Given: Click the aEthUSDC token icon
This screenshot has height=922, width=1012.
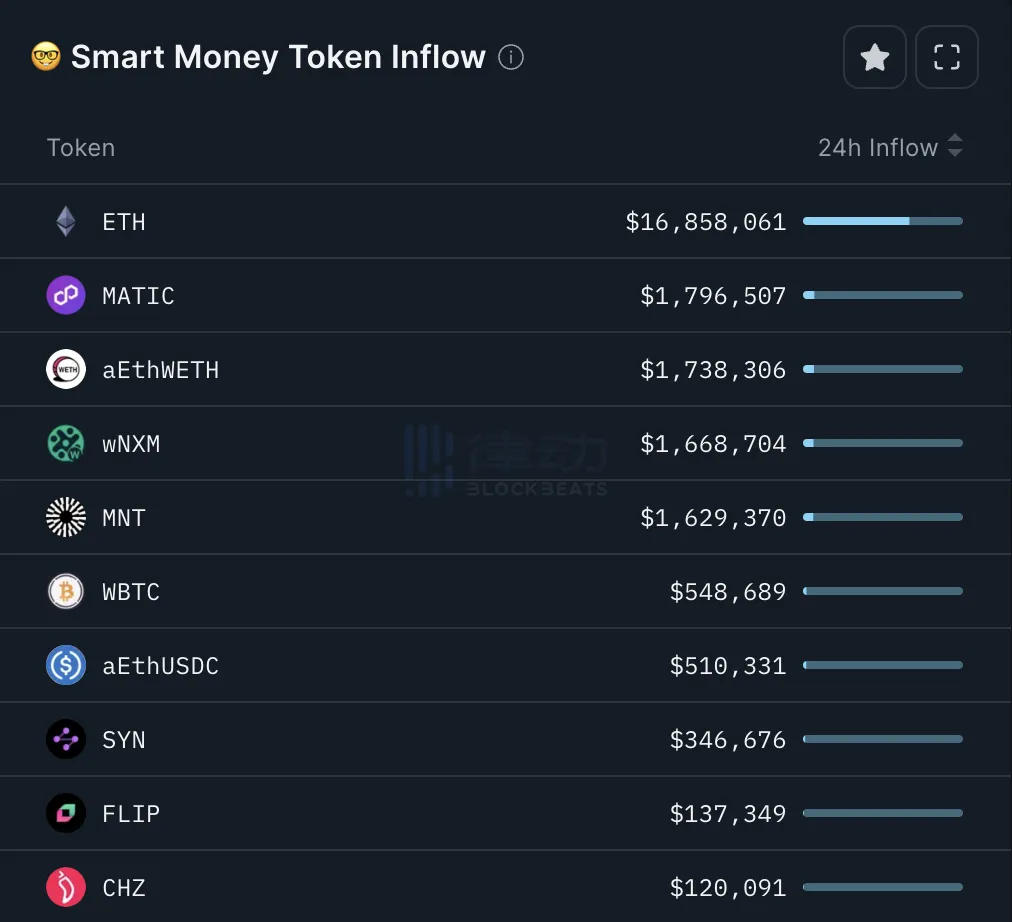Looking at the screenshot, I should (66, 665).
